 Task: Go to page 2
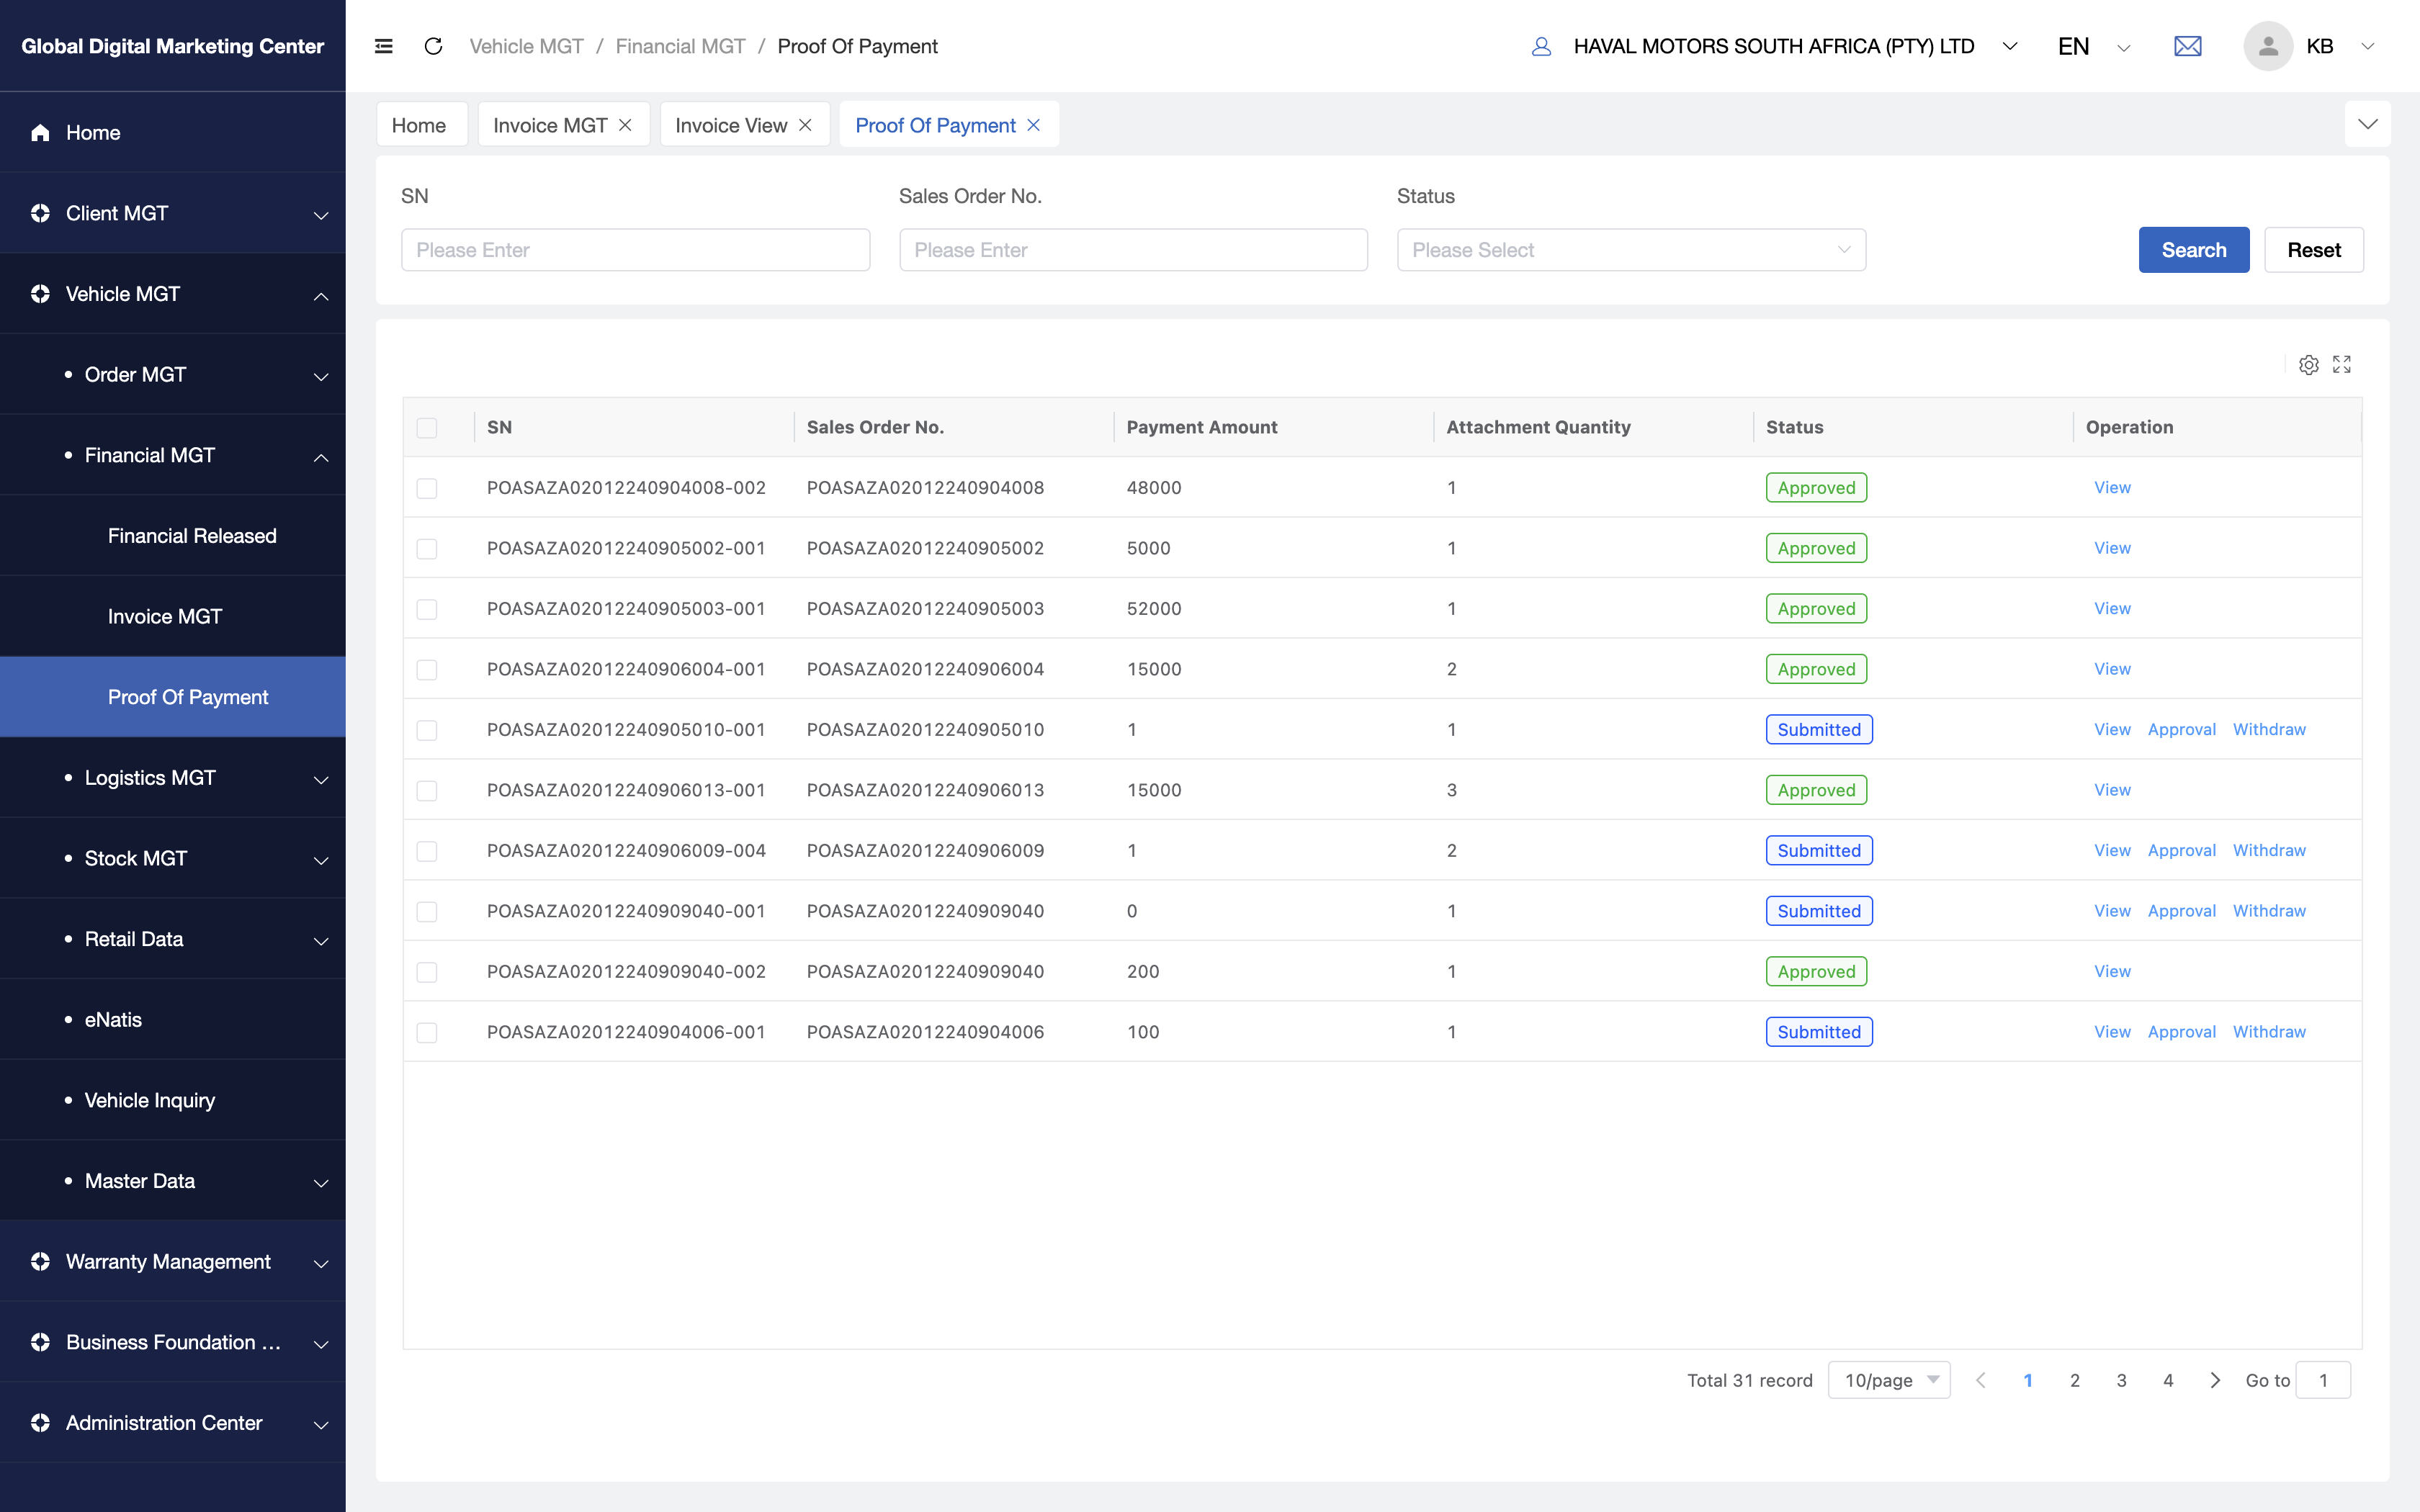click(2074, 1380)
